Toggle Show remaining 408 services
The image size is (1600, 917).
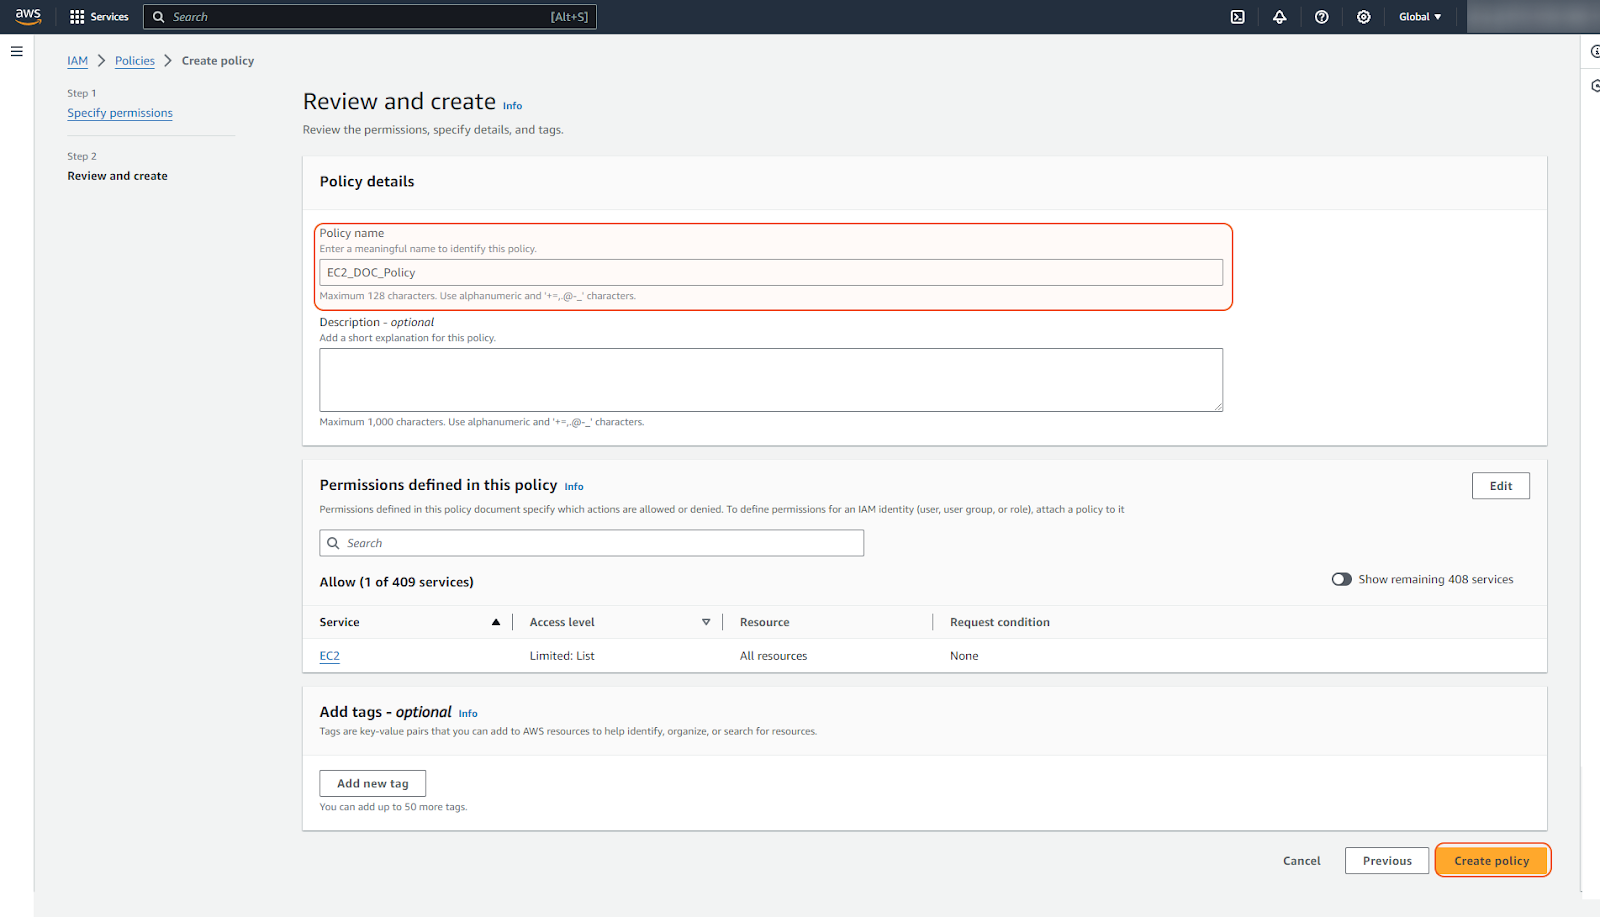tap(1341, 579)
